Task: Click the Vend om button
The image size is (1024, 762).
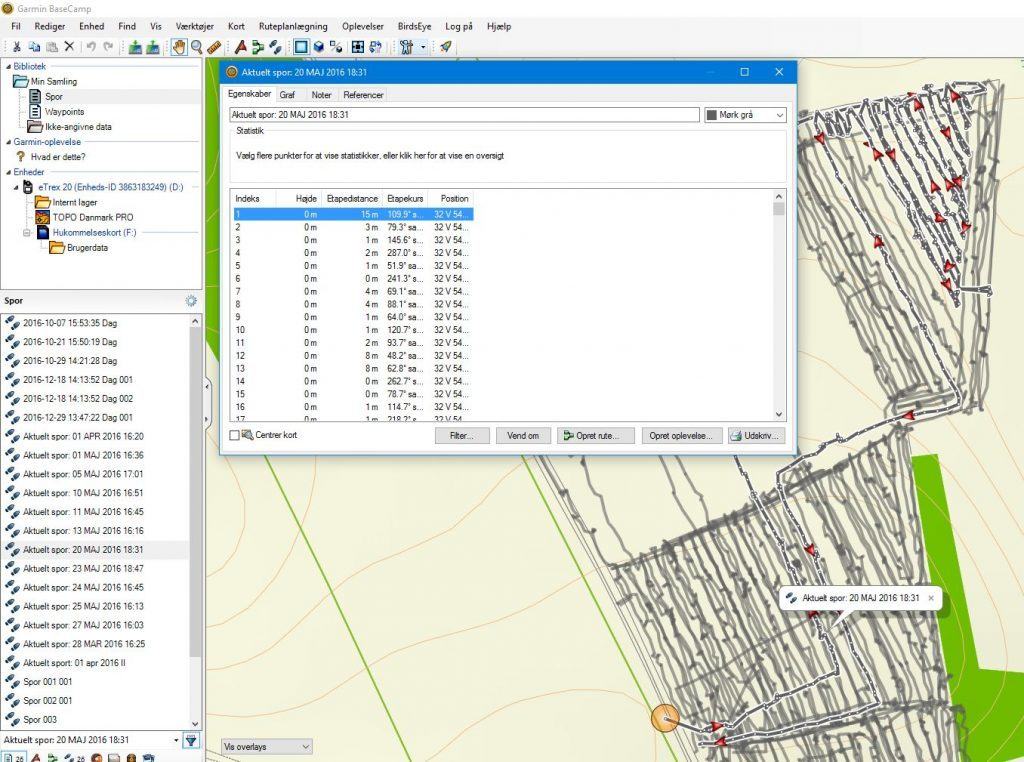Action: pyautogui.click(x=523, y=436)
